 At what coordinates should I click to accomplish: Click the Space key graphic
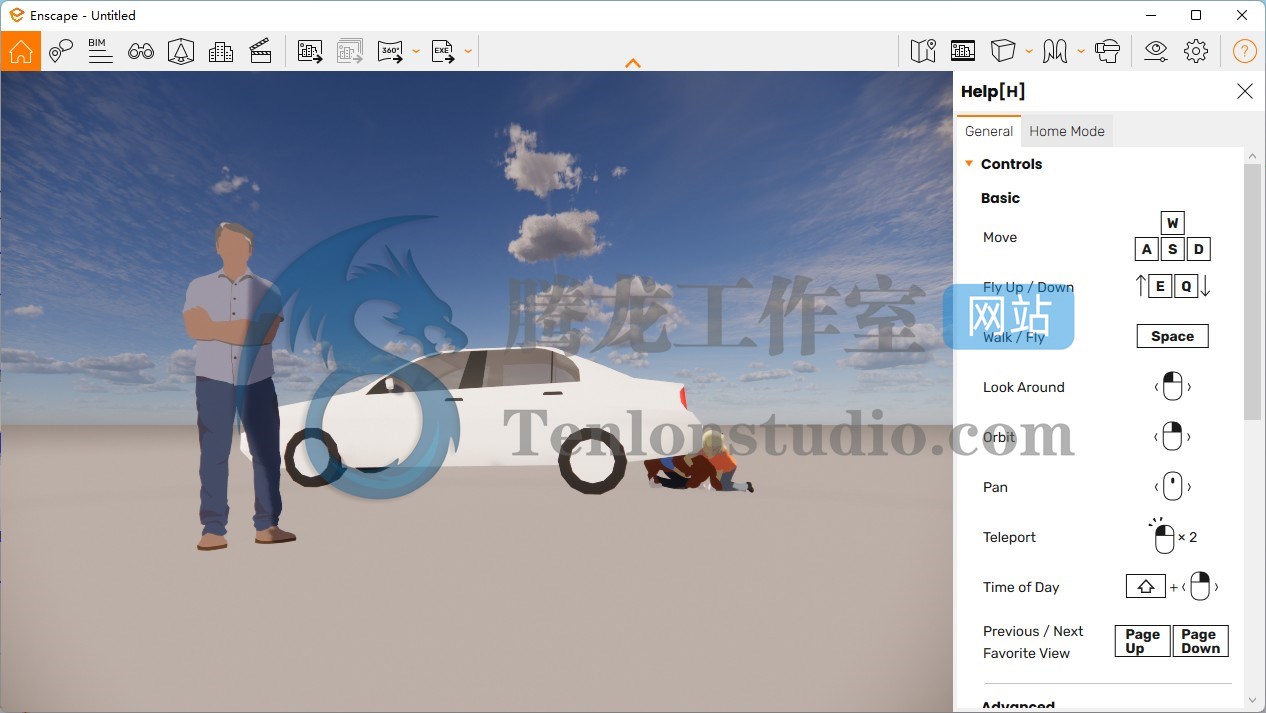(x=1172, y=336)
